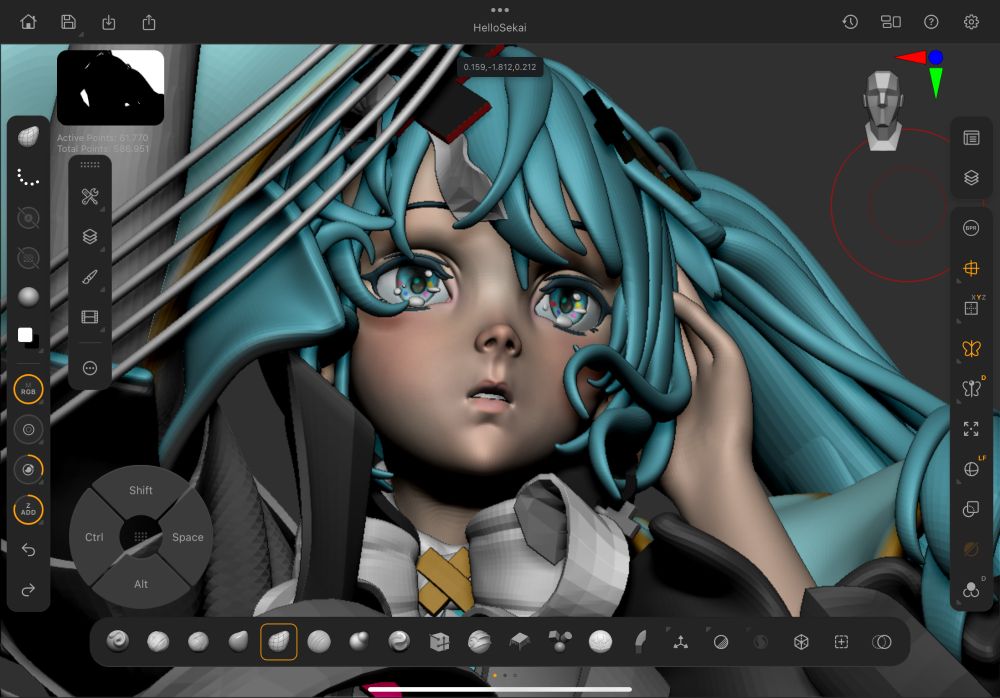Image resolution: width=1000 pixels, height=698 pixels.
Task: Toggle the LF globe icon
Action: coord(972,468)
